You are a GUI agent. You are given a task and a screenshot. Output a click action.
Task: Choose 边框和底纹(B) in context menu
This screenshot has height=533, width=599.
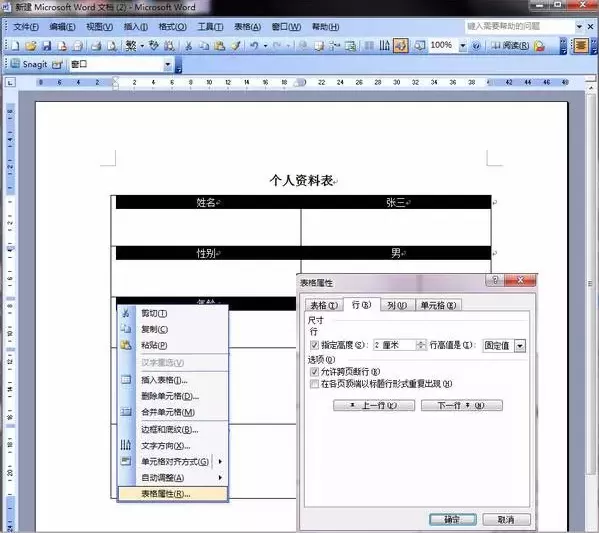pyautogui.click(x=173, y=429)
